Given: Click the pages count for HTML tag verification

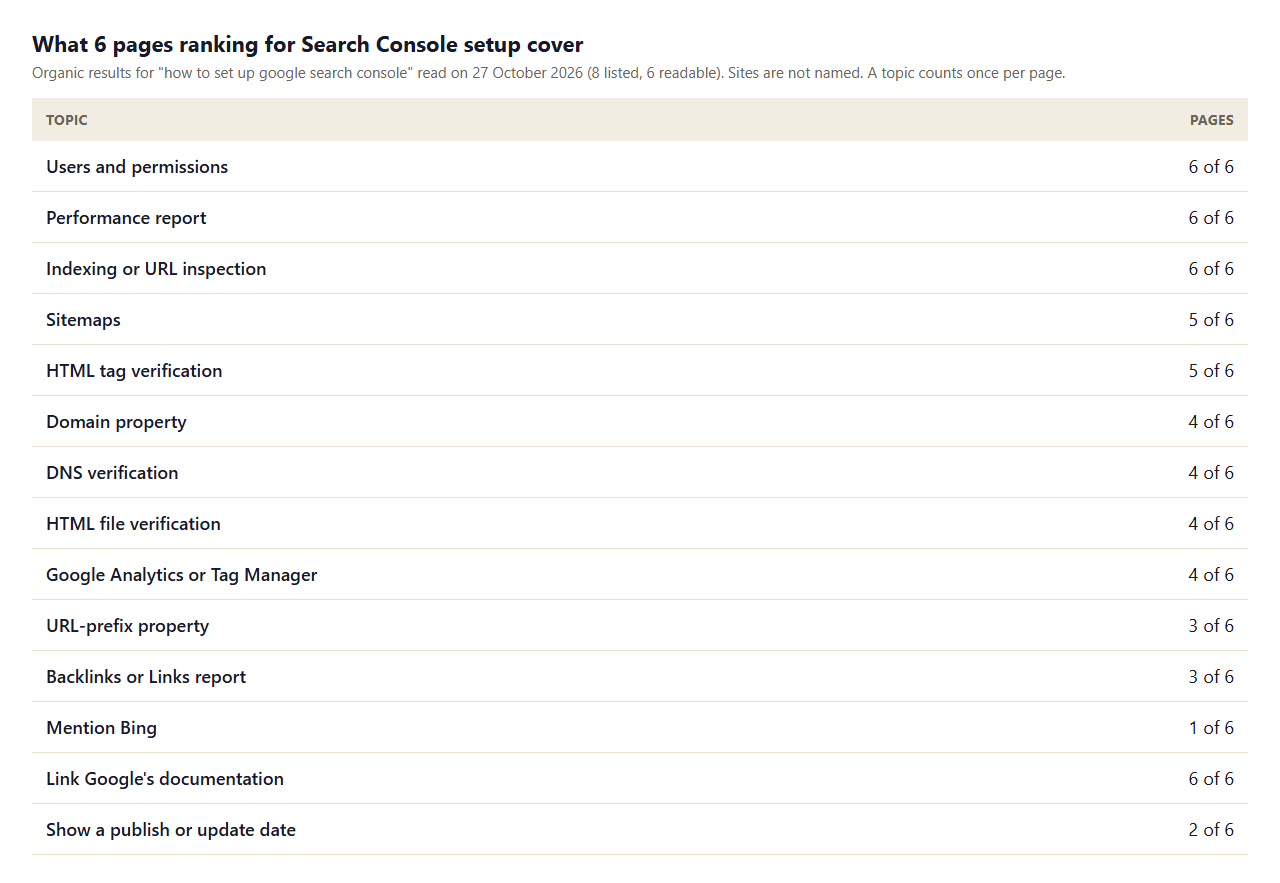Looking at the screenshot, I should point(1211,371).
